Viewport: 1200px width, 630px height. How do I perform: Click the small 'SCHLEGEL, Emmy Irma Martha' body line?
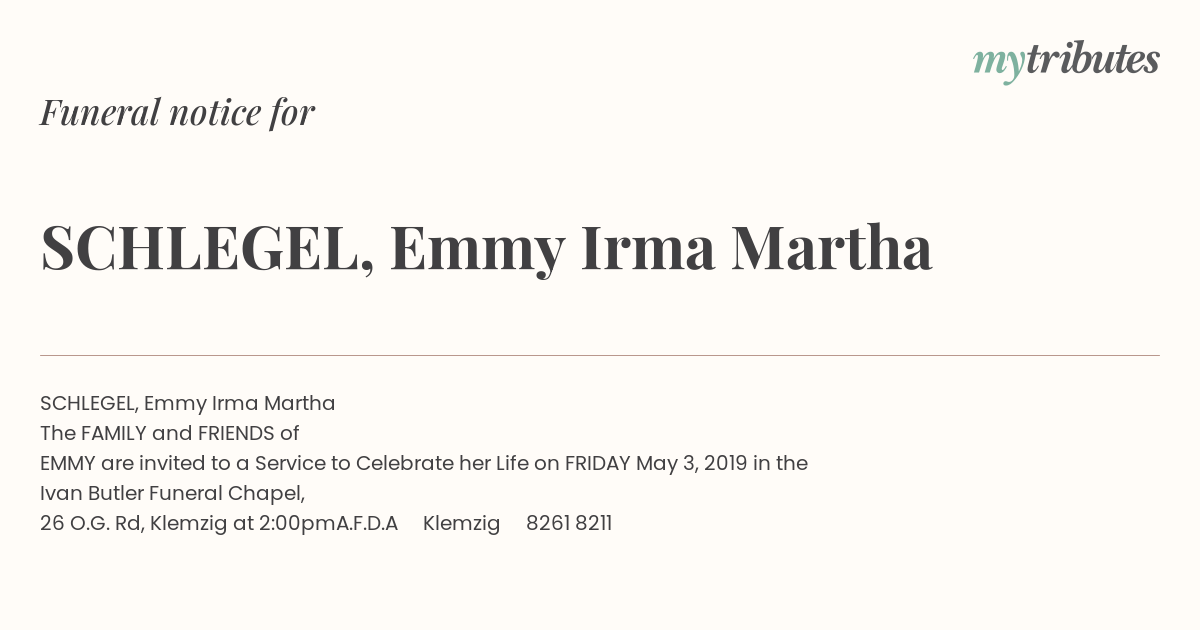(x=188, y=403)
